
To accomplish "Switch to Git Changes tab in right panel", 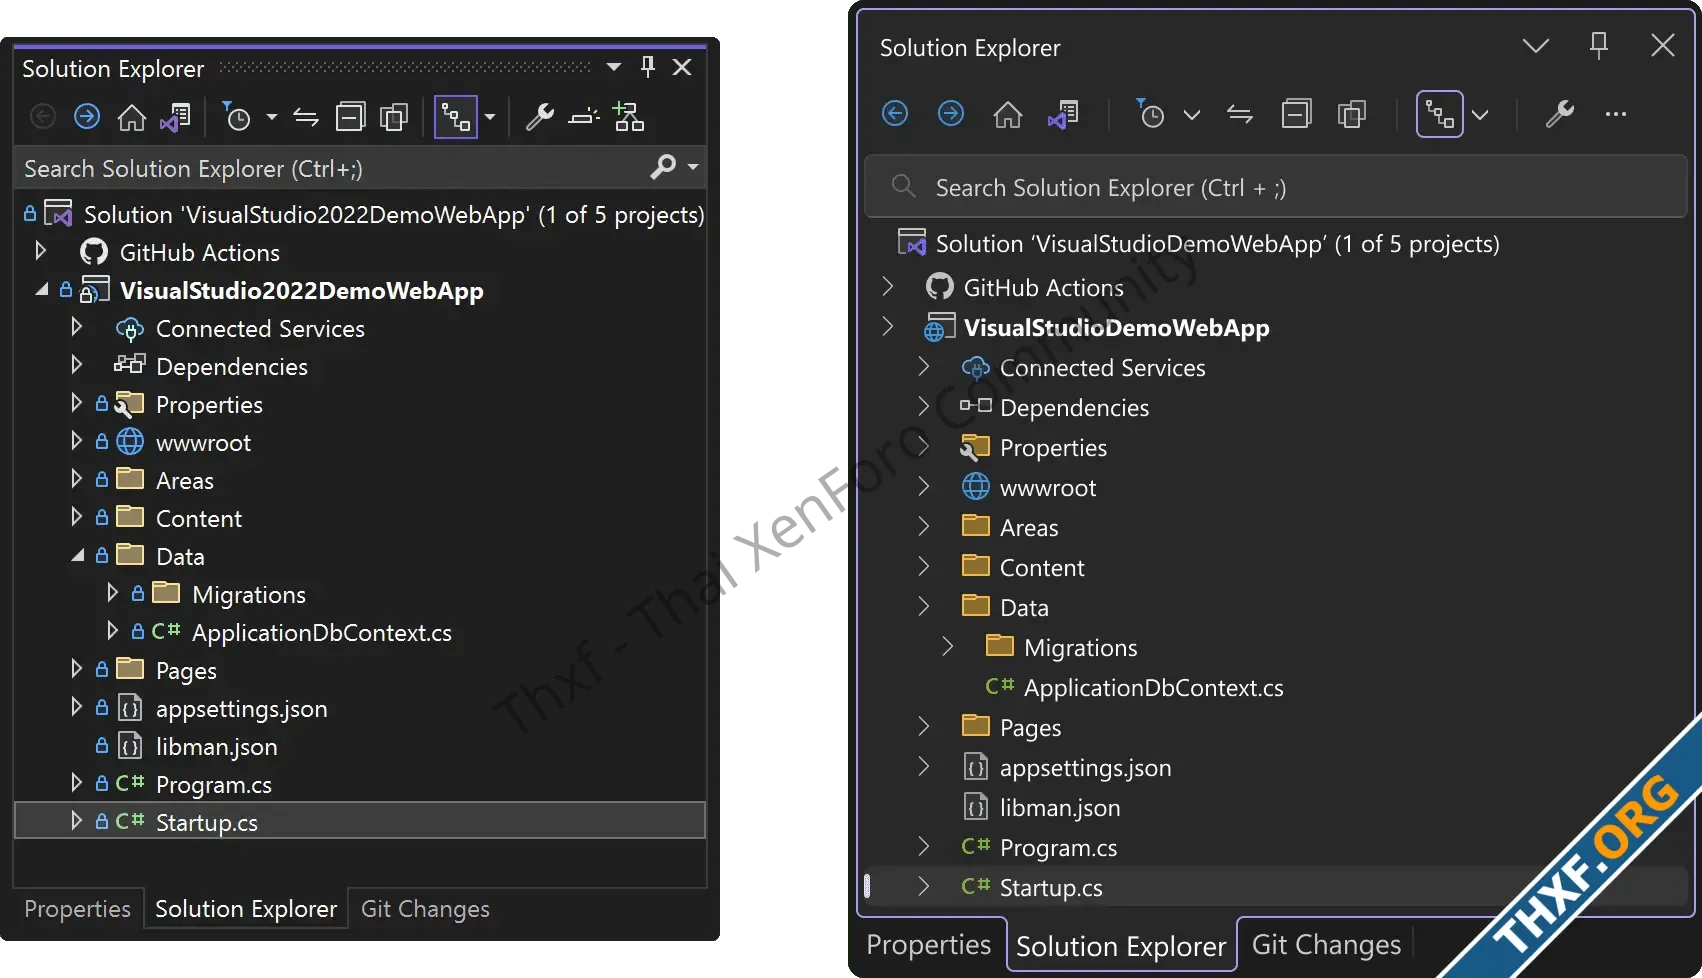I will [1326, 945].
